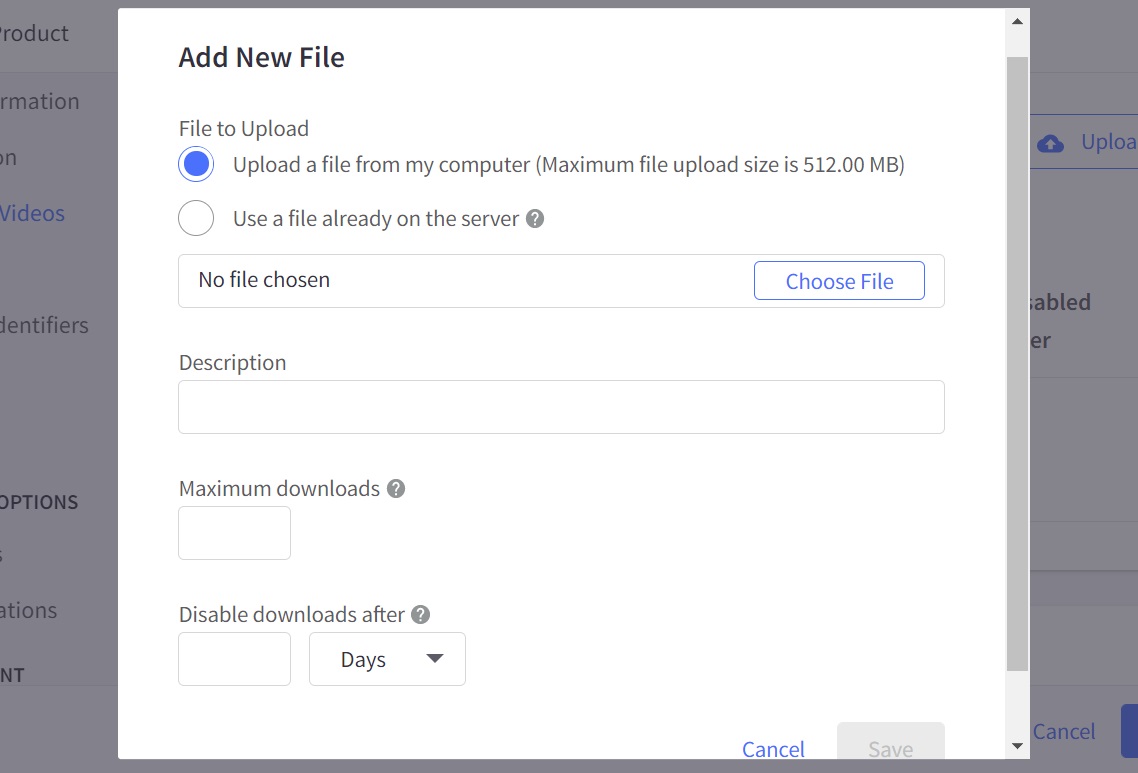Image resolution: width=1138 pixels, height=773 pixels.
Task: Click Cancel link in Add New File dialog
Action: (773, 749)
